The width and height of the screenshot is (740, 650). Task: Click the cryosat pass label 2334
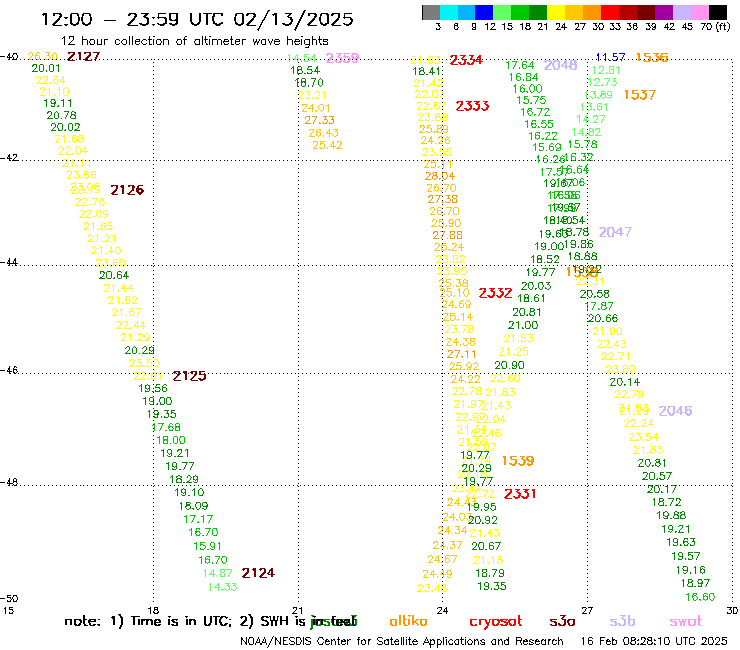(466, 60)
